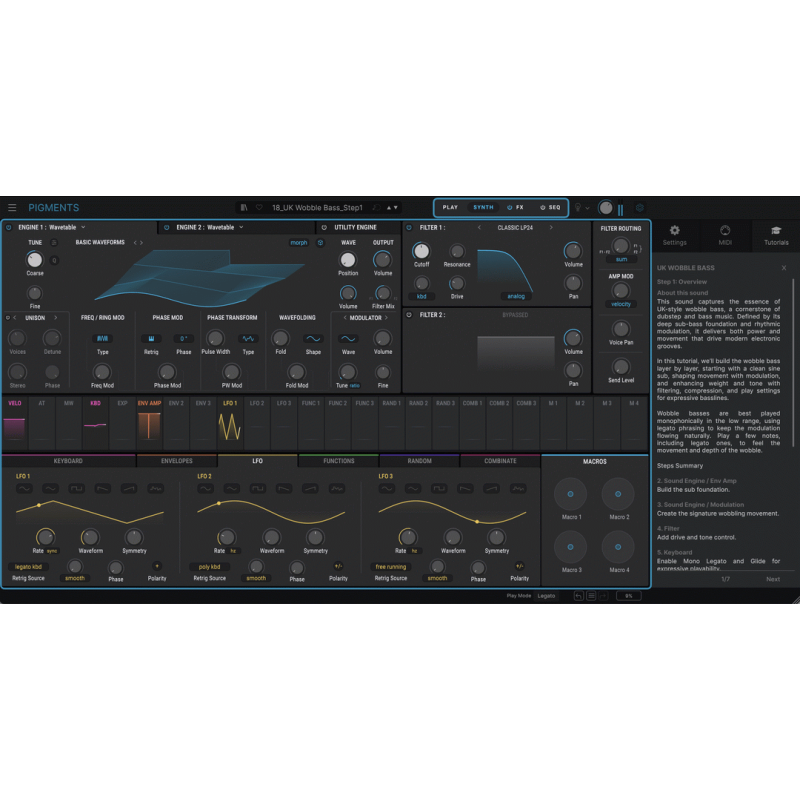The width and height of the screenshot is (800, 800).
Task: Switch to next Unison mode arrow
Action: click(x=55, y=318)
